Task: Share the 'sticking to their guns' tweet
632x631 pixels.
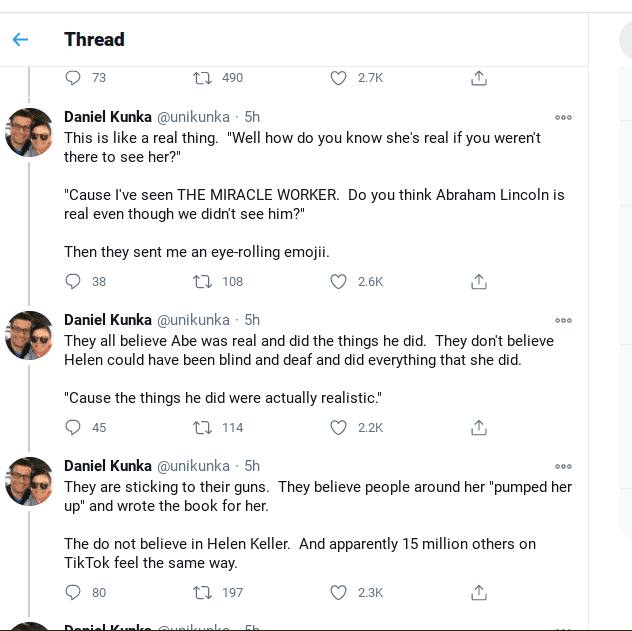Action: point(478,593)
